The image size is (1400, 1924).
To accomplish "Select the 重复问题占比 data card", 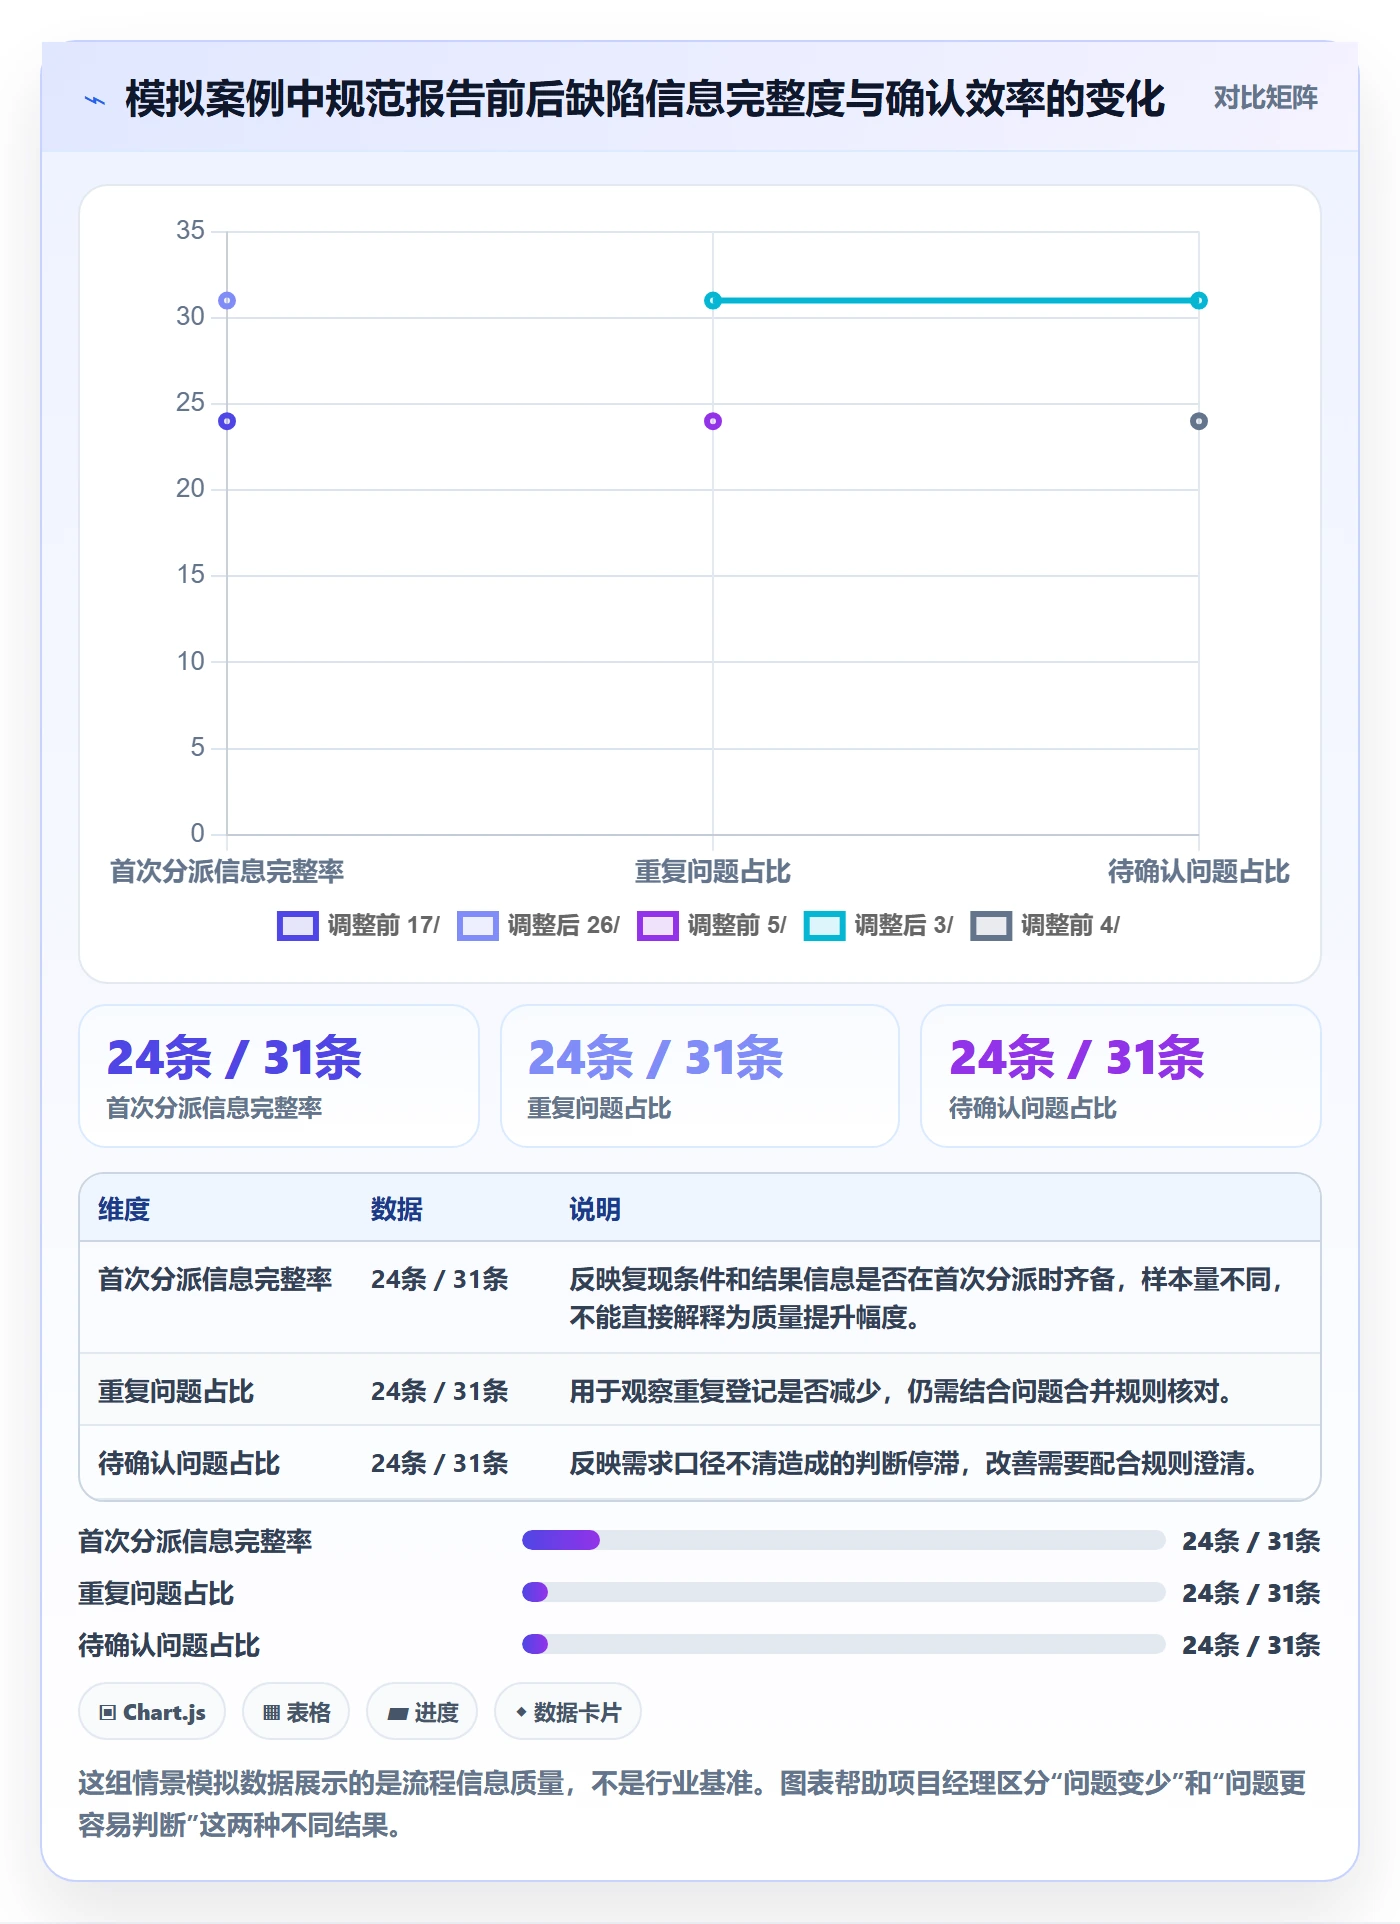I will point(700,1076).
